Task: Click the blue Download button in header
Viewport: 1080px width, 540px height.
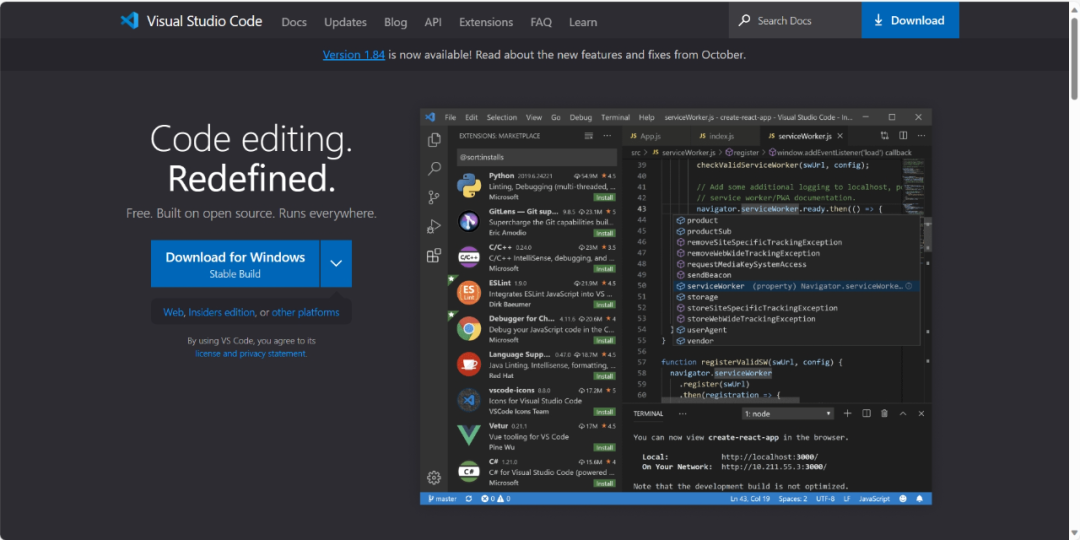Action: (910, 20)
